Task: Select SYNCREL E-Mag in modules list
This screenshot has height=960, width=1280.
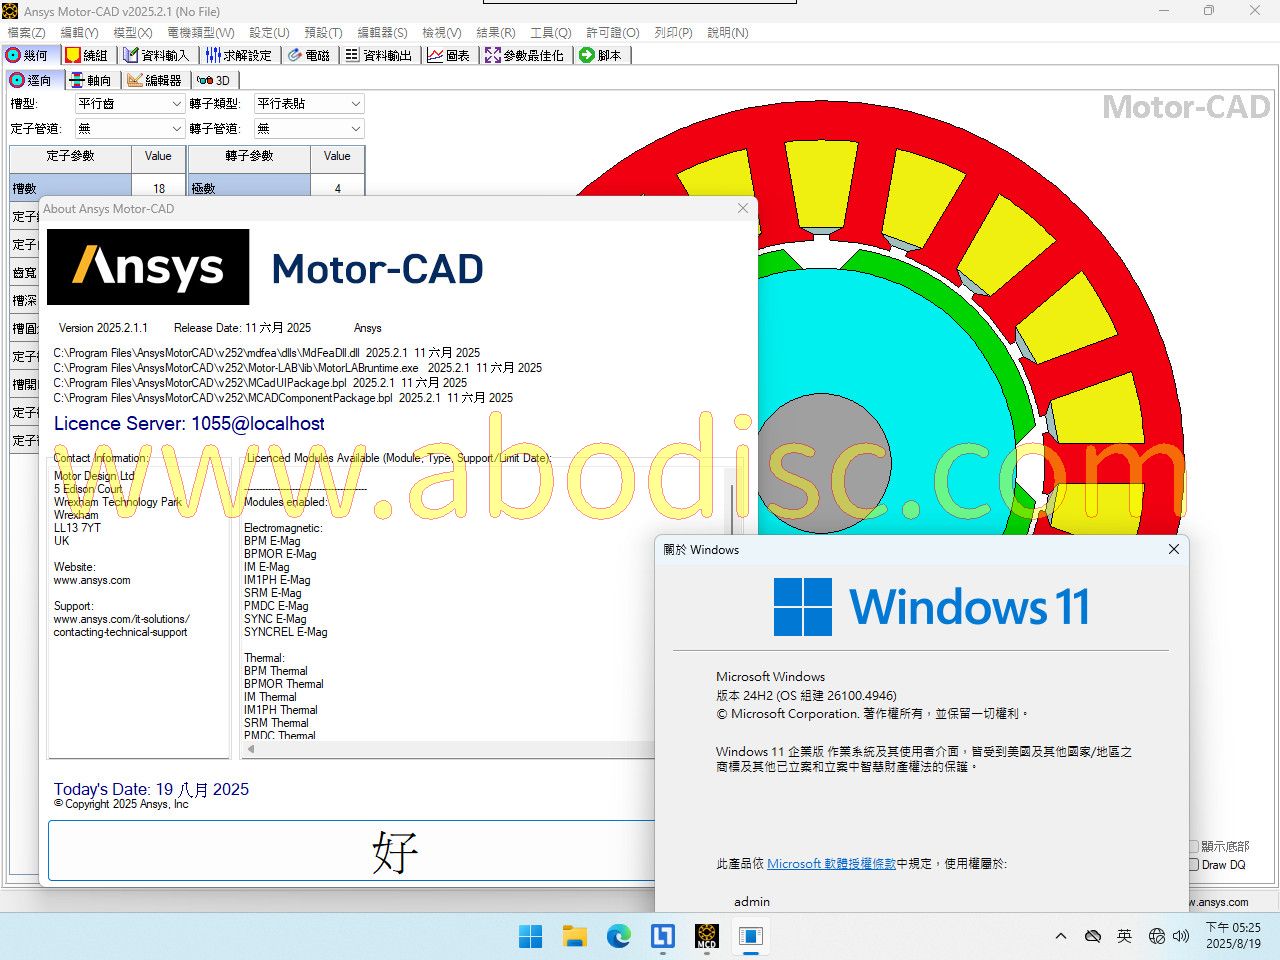Action: 286,632
